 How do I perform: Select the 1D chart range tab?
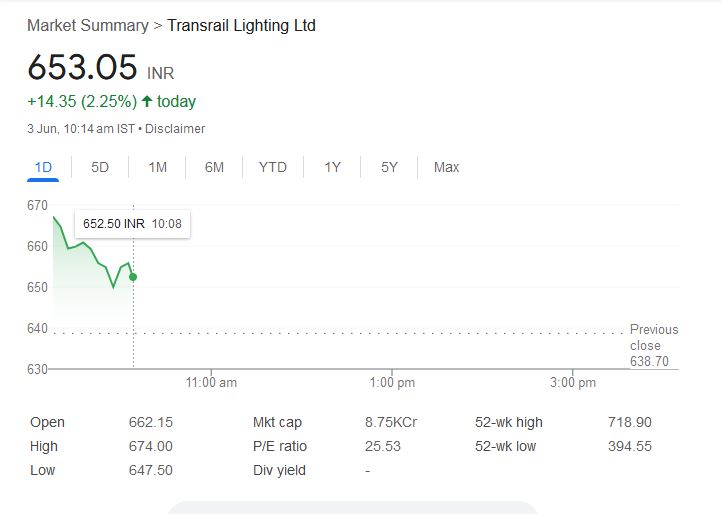[43, 167]
